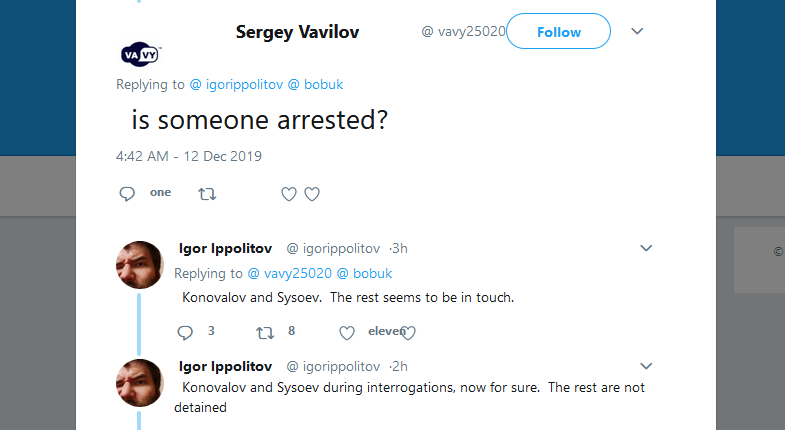The width and height of the screenshot is (785, 430).
Task: Open Igor Ippolitov avatar on first reply
Action: click(x=140, y=265)
